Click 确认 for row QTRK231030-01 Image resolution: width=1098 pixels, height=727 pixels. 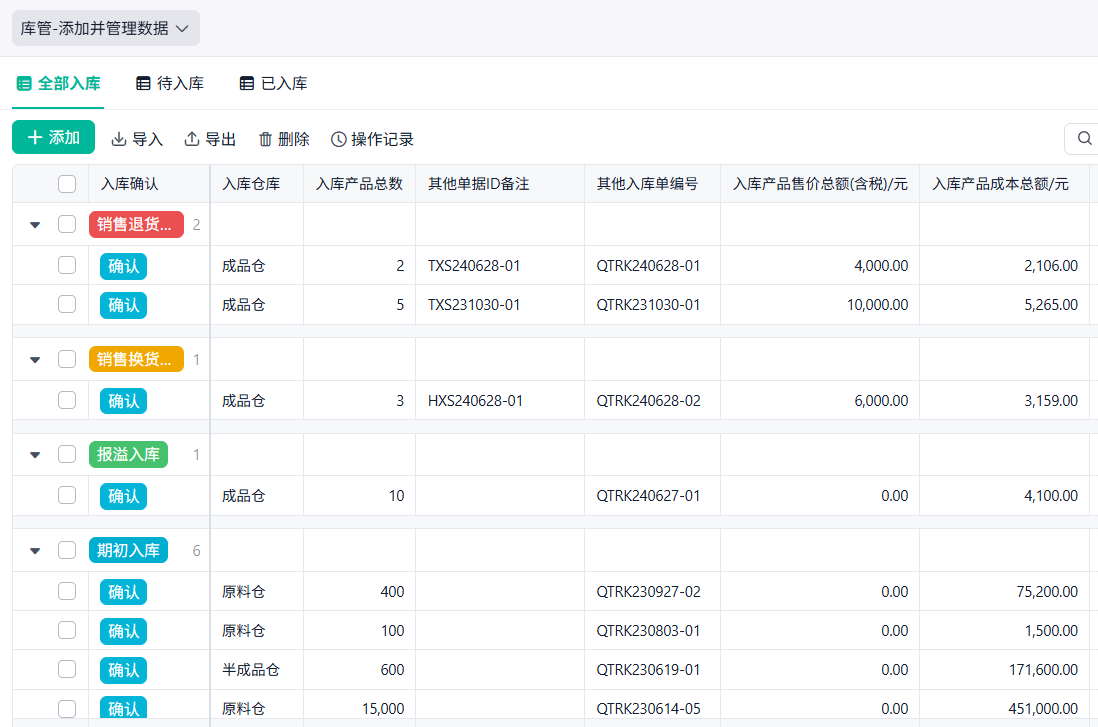tap(123, 305)
